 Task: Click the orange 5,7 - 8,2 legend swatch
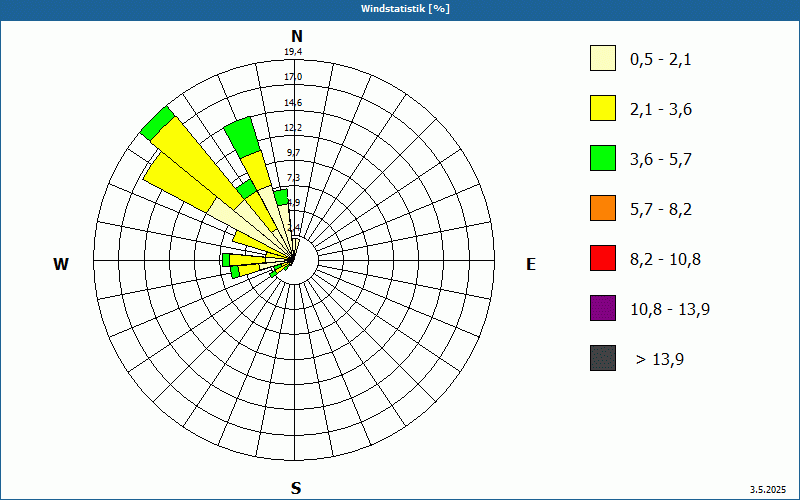coord(603,208)
